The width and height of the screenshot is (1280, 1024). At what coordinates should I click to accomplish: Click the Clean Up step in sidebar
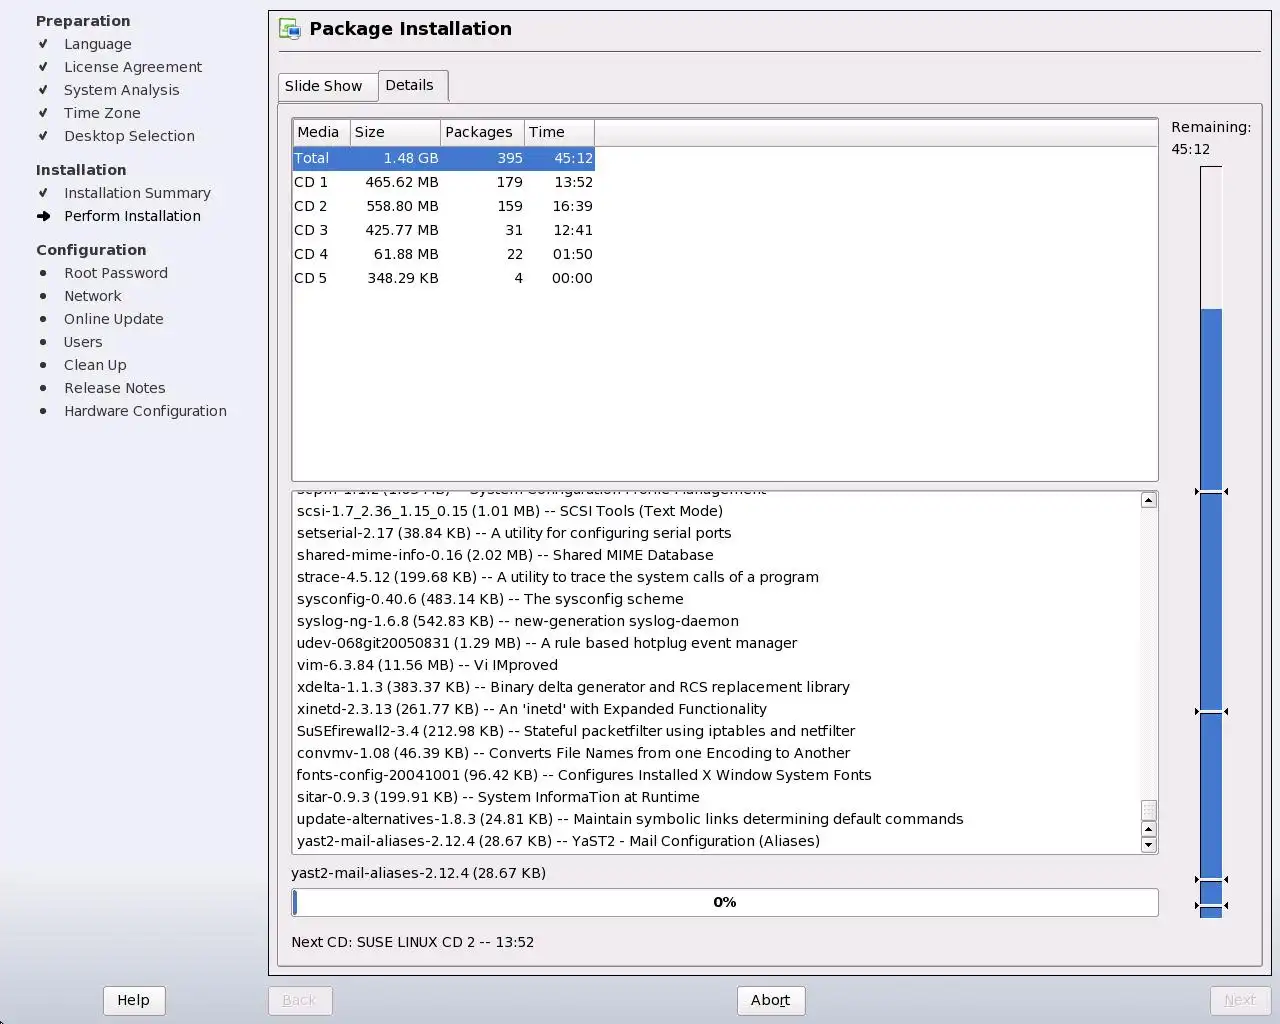click(95, 365)
